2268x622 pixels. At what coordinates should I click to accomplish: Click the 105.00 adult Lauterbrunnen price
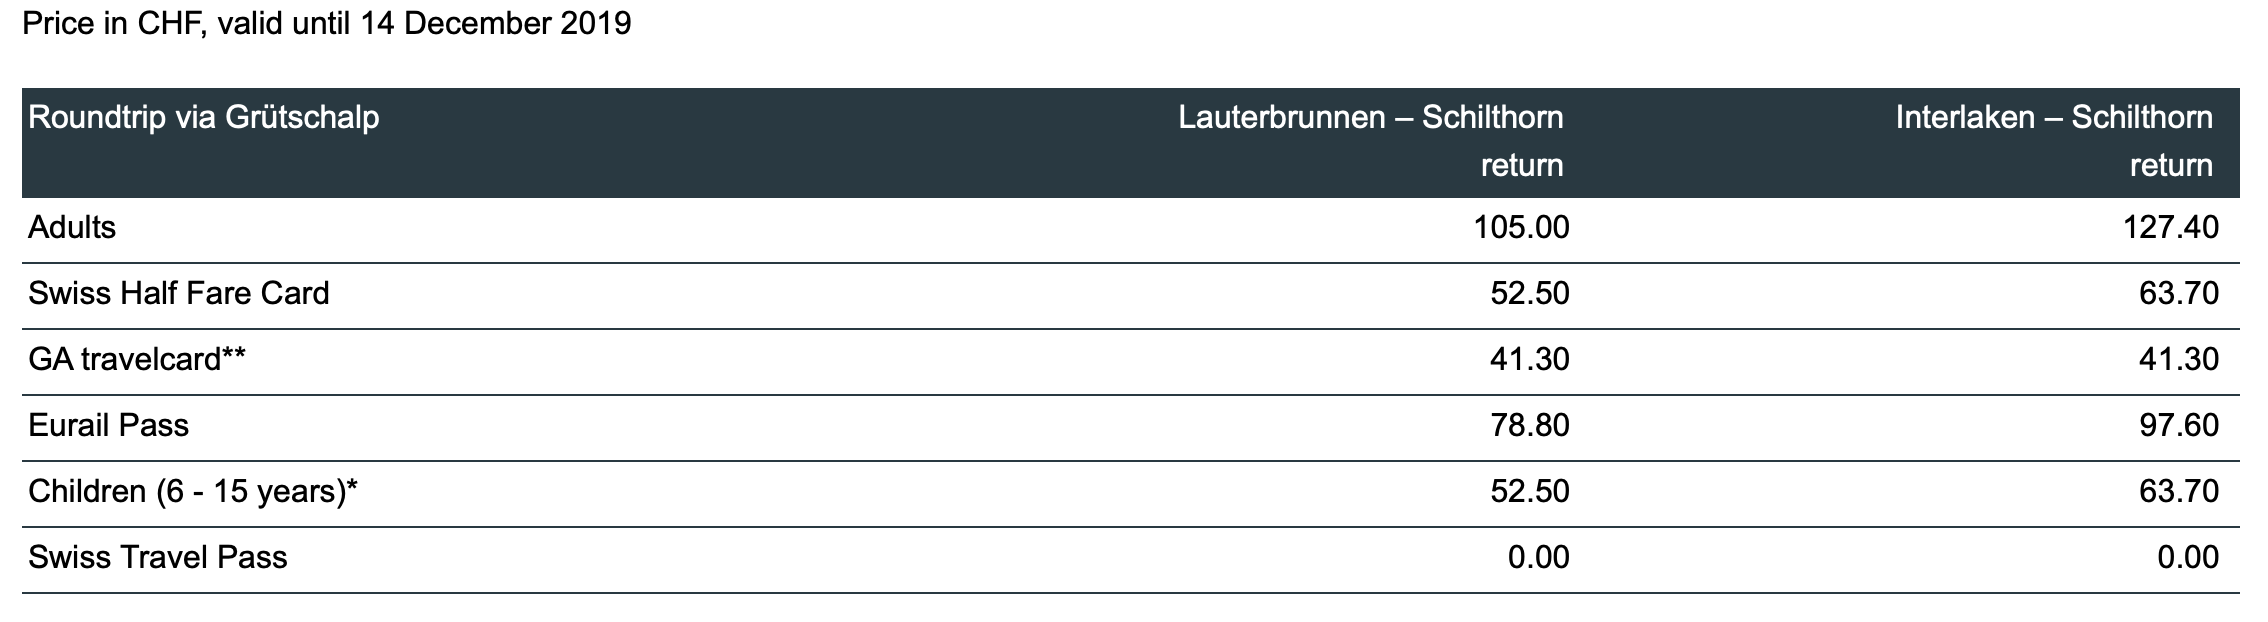coord(1521,228)
